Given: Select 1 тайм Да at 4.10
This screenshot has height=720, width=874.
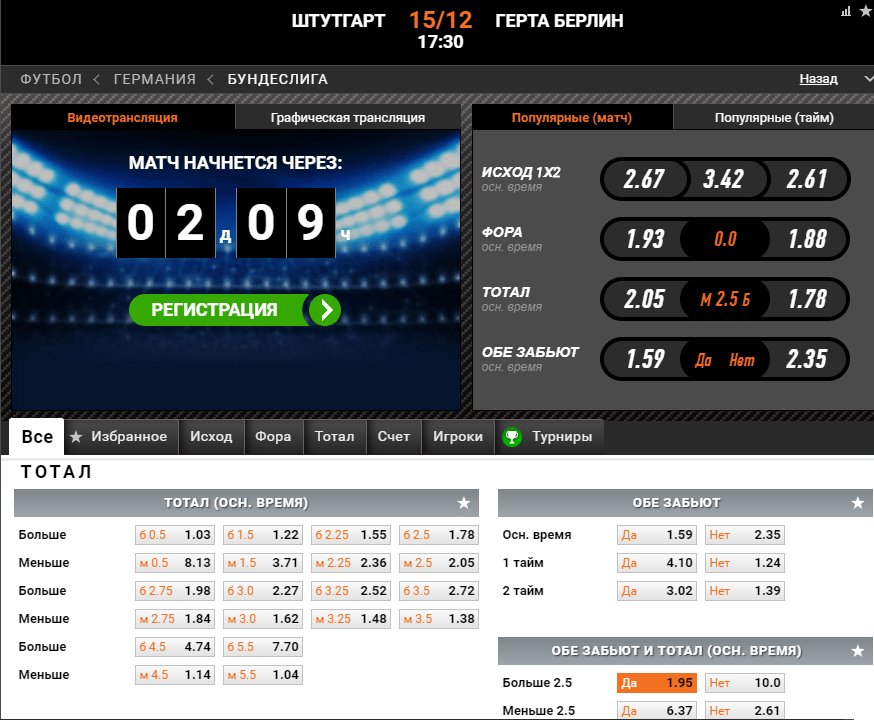Looking at the screenshot, I should click(x=657, y=563).
